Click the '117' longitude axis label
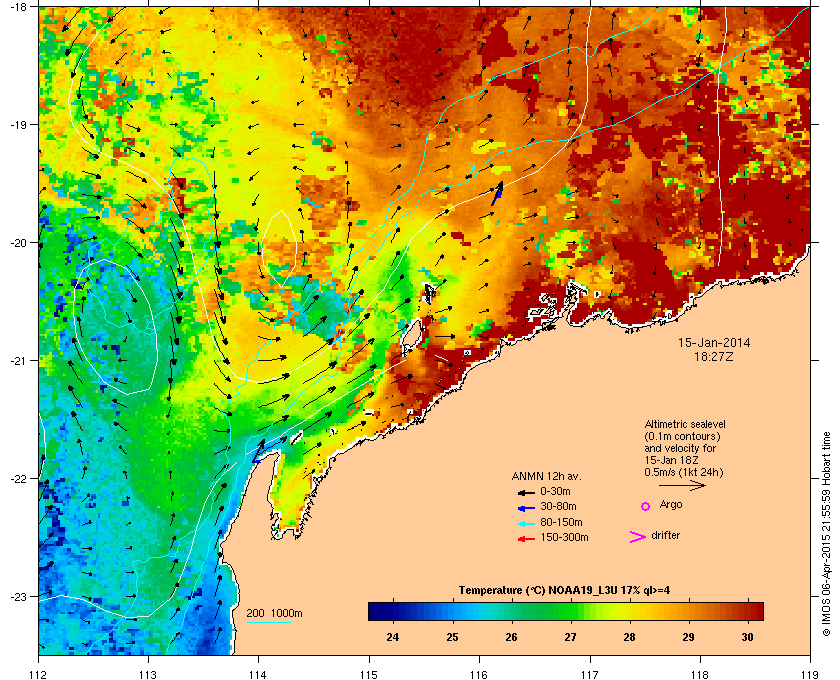This screenshot has width=840, height=680. pyautogui.click(x=590, y=674)
